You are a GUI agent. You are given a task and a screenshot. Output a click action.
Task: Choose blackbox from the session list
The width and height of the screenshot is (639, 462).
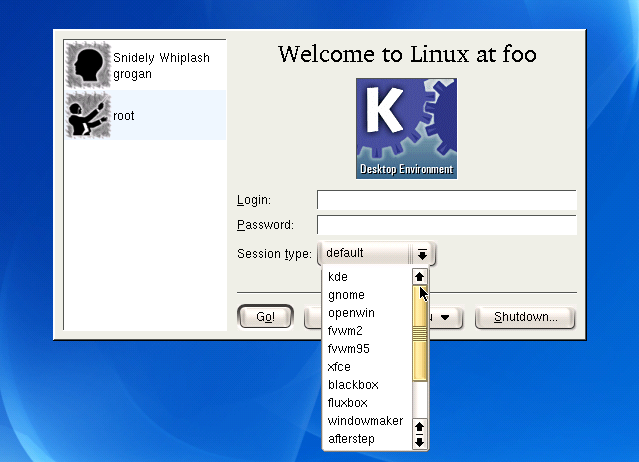click(x=352, y=385)
